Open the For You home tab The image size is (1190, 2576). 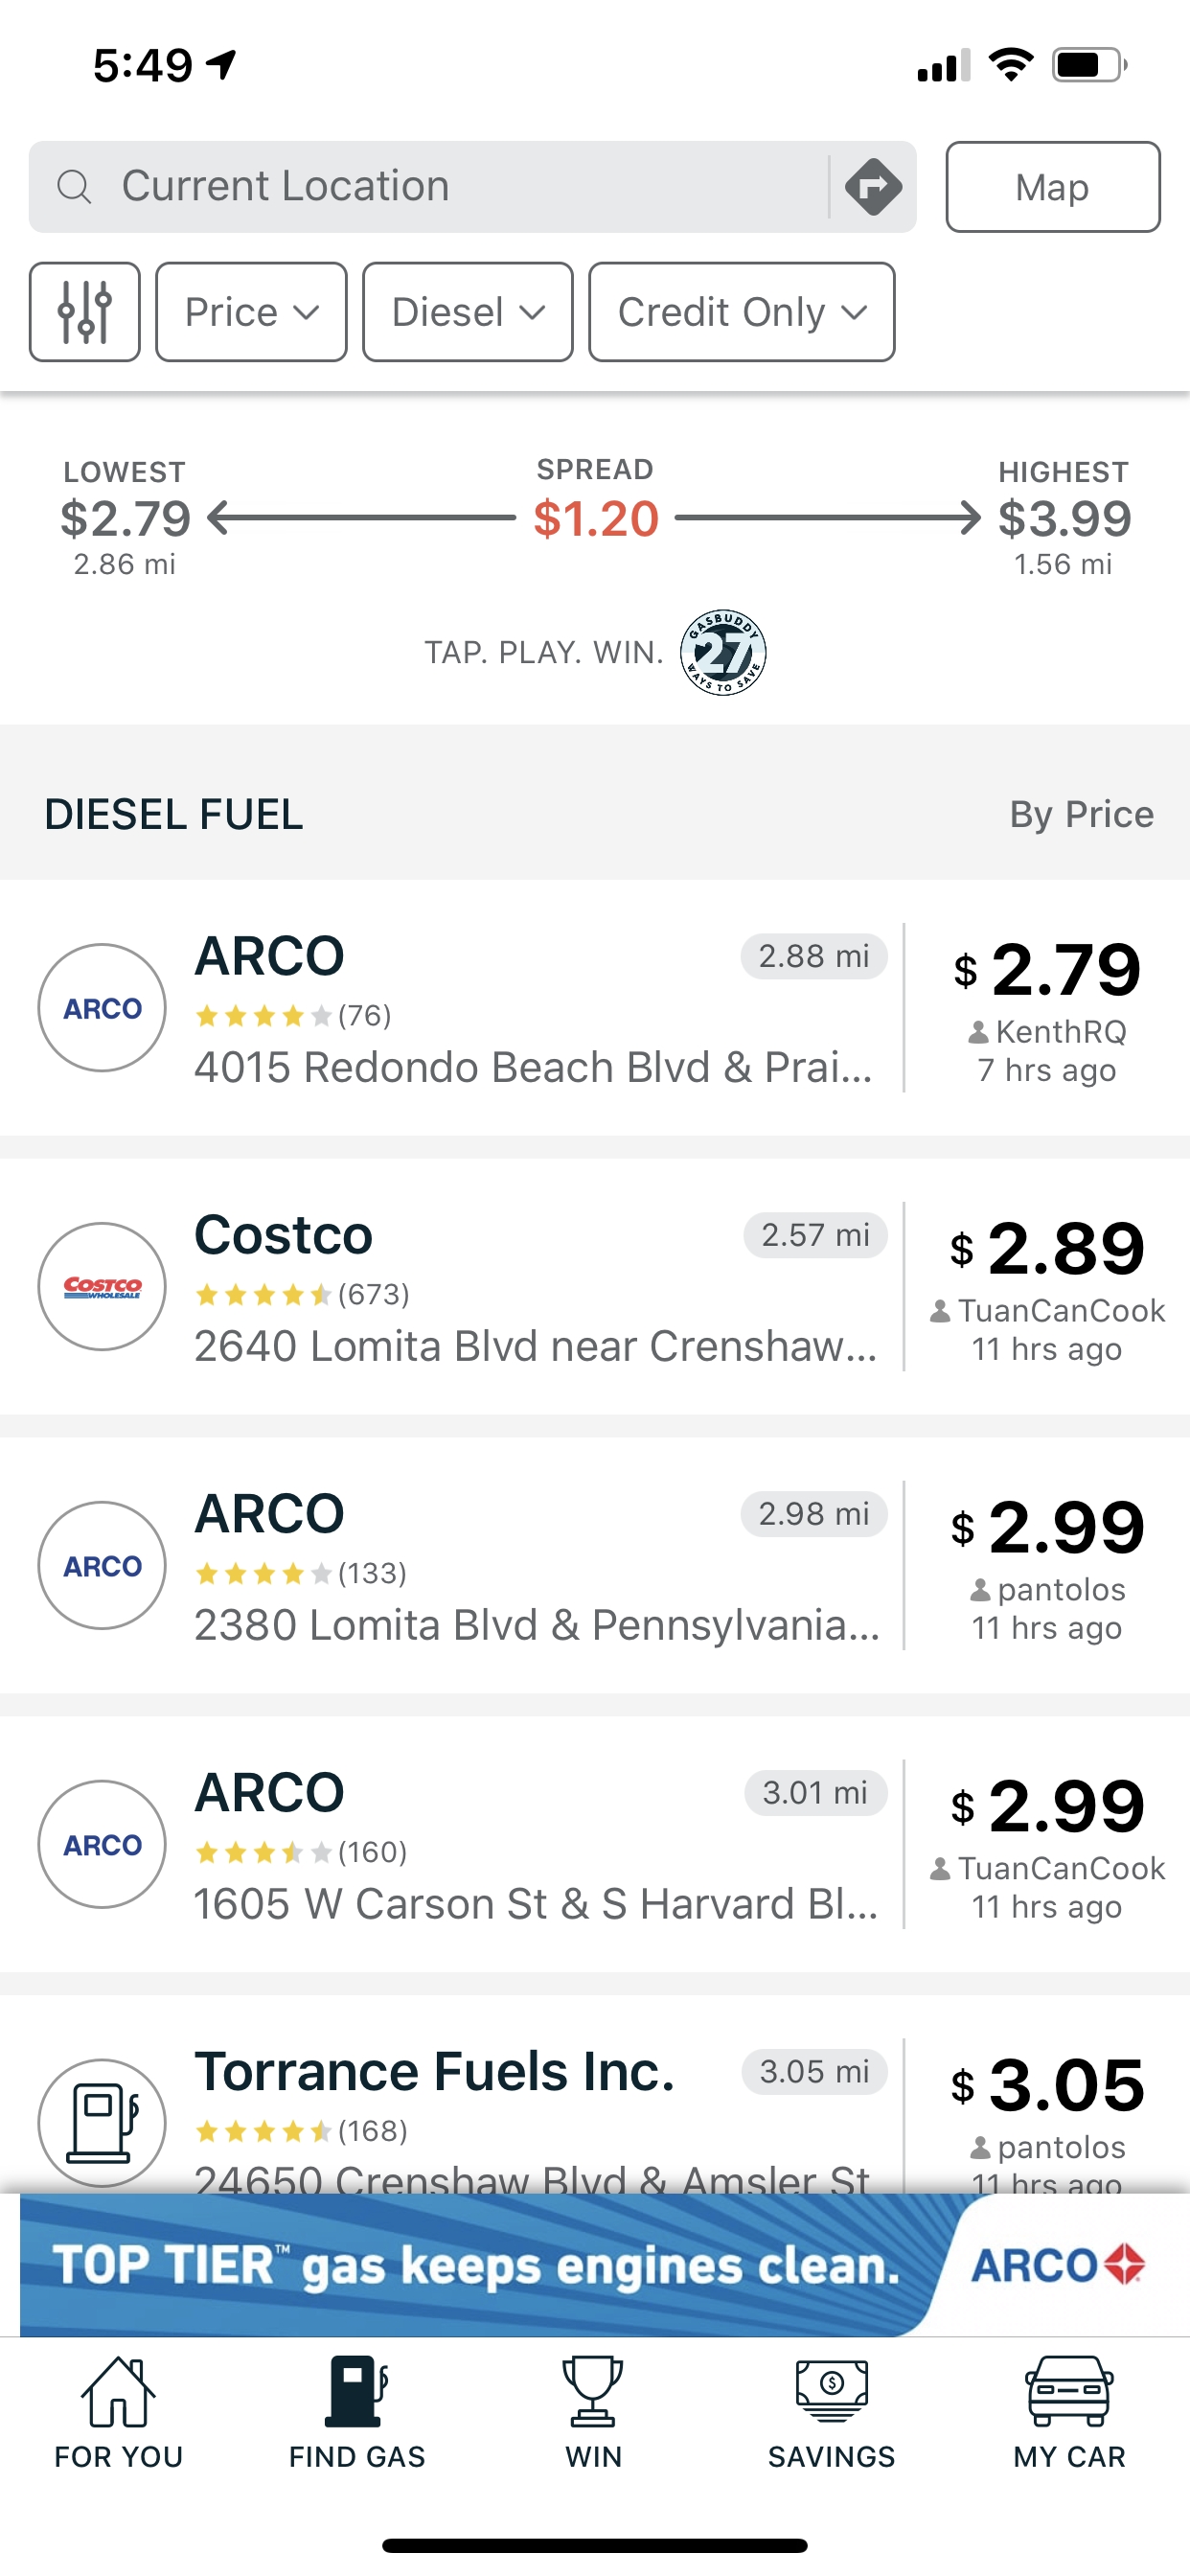[x=118, y=2414]
